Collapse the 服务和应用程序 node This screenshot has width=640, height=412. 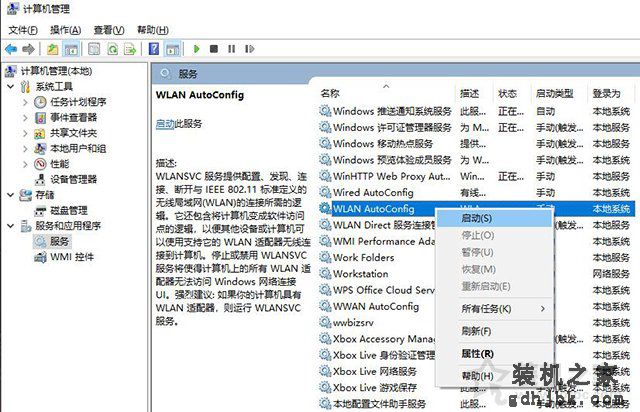[11, 226]
